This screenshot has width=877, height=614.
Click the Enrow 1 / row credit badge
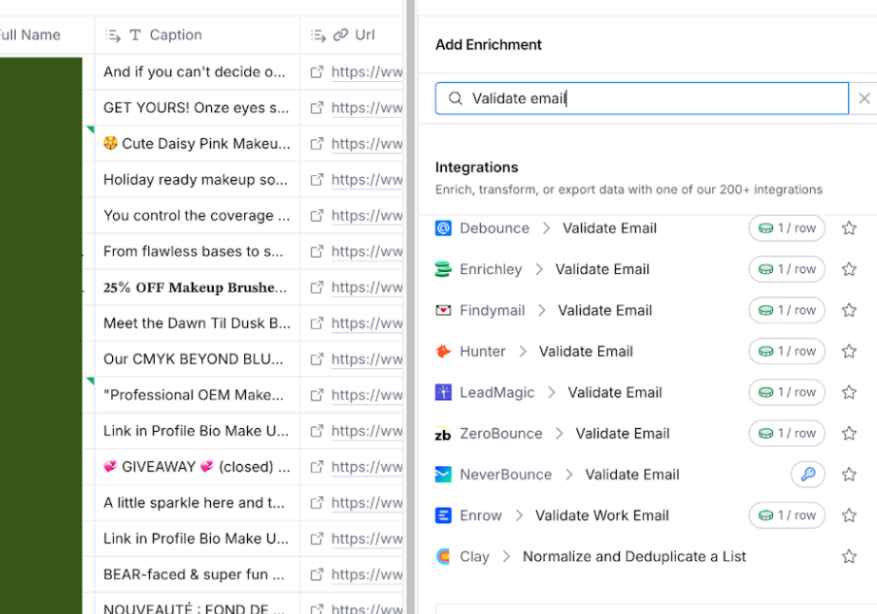[787, 516]
